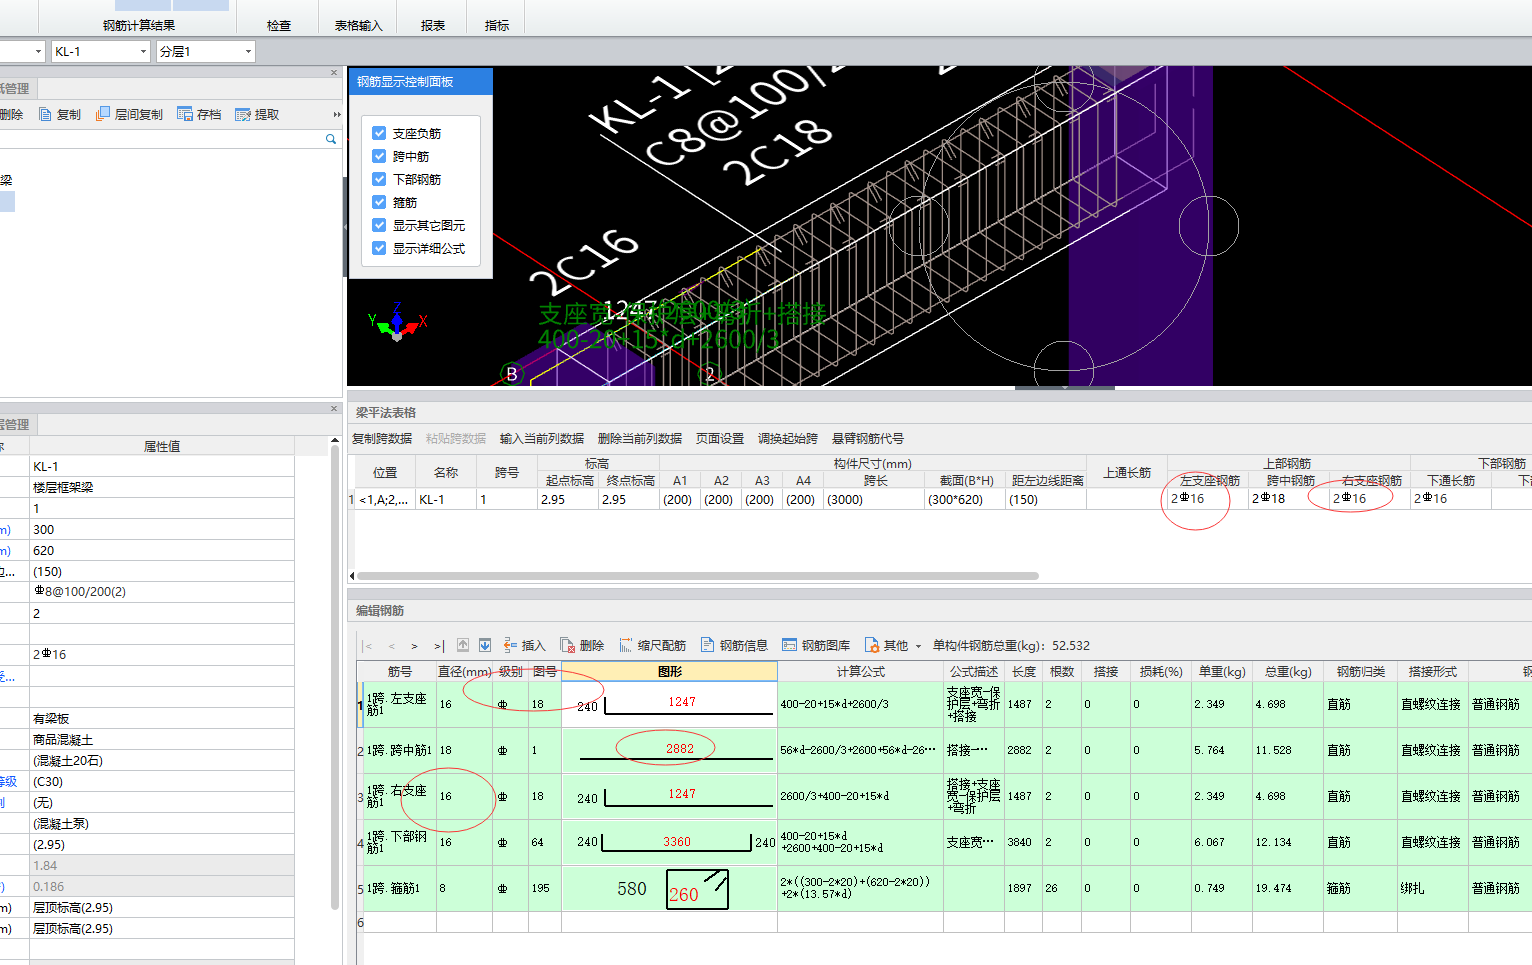1532x965 pixels.
Task: Click 输入当前列数据 (input column data) button
Action: tap(542, 438)
